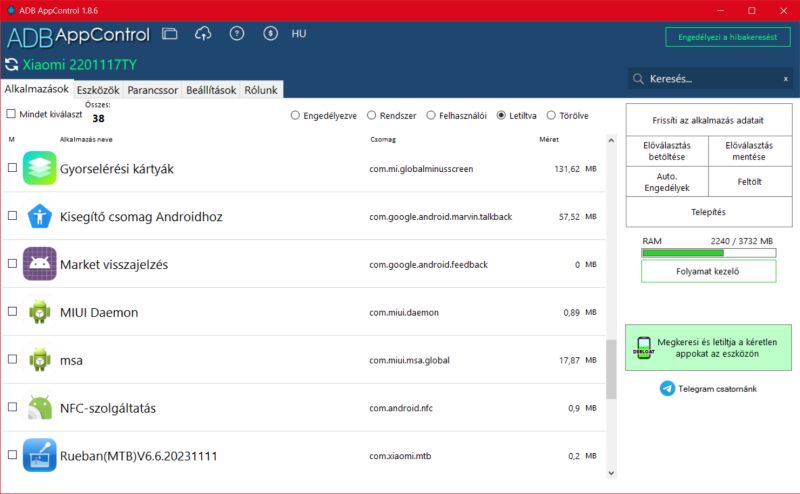The width and height of the screenshot is (800, 494).
Task: Check the NFC-szolgáltatás checkbox
Action: 12,407
